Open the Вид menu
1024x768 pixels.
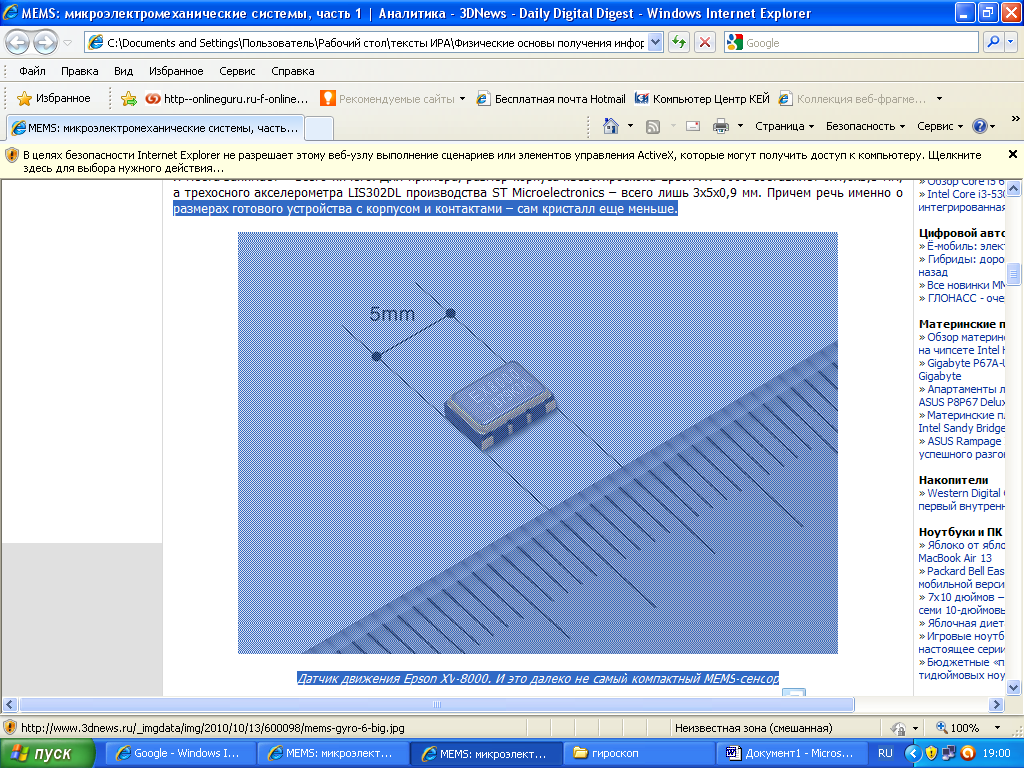pos(123,71)
